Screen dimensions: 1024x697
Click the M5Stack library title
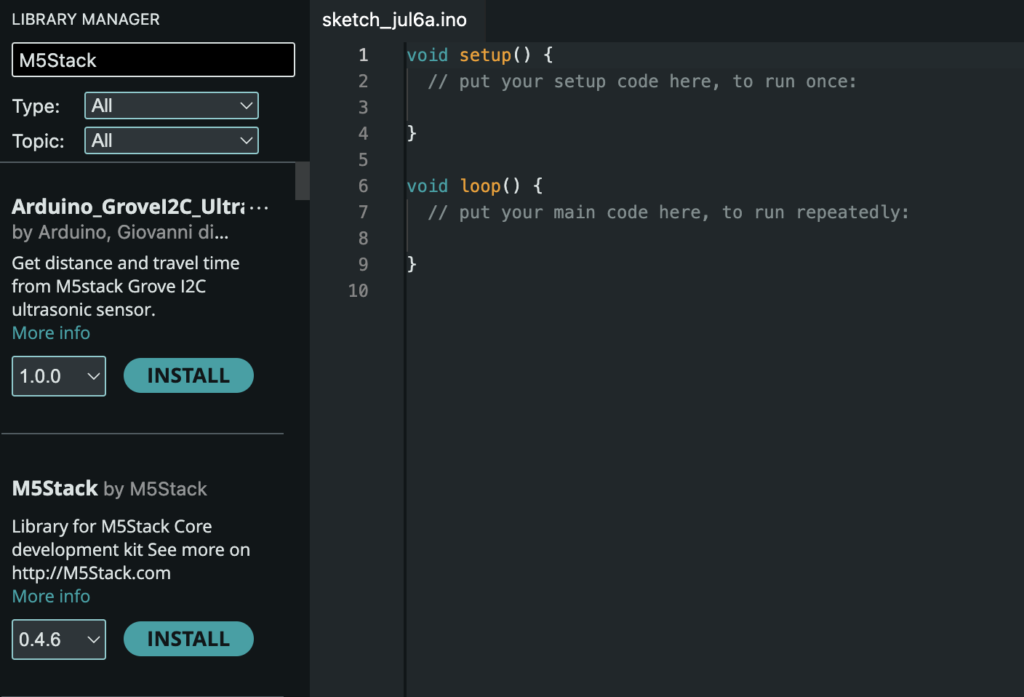tap(55, 489)
